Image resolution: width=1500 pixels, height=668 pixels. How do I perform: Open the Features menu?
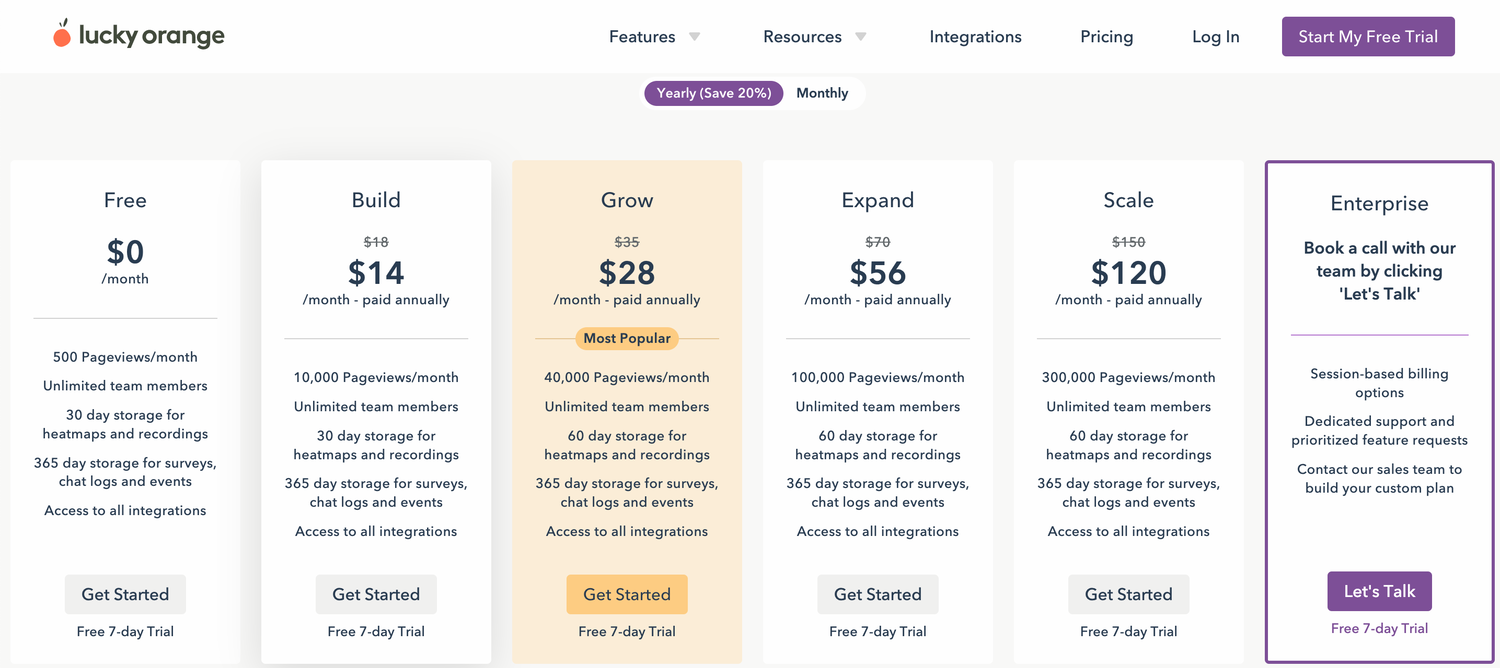[x=642, y=37]
